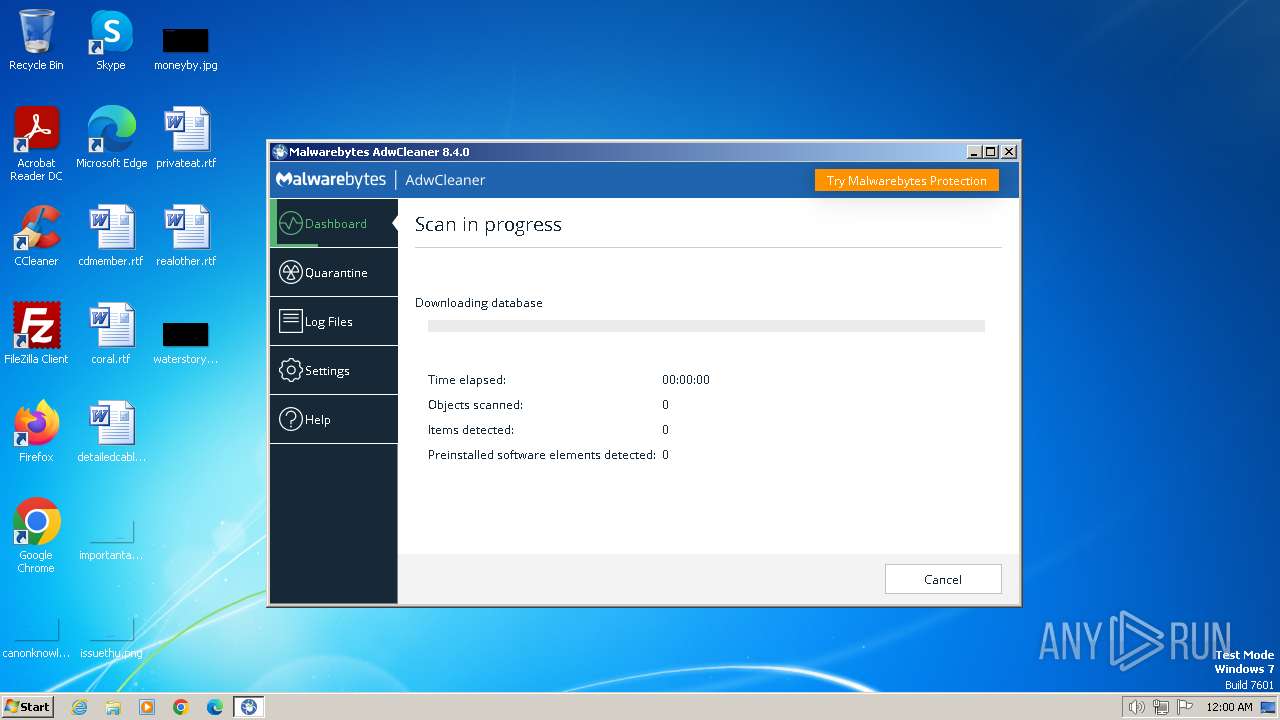Click the Malwarebytes logo in header
This screenshot has height=720, width=1280.
[331, 179]
